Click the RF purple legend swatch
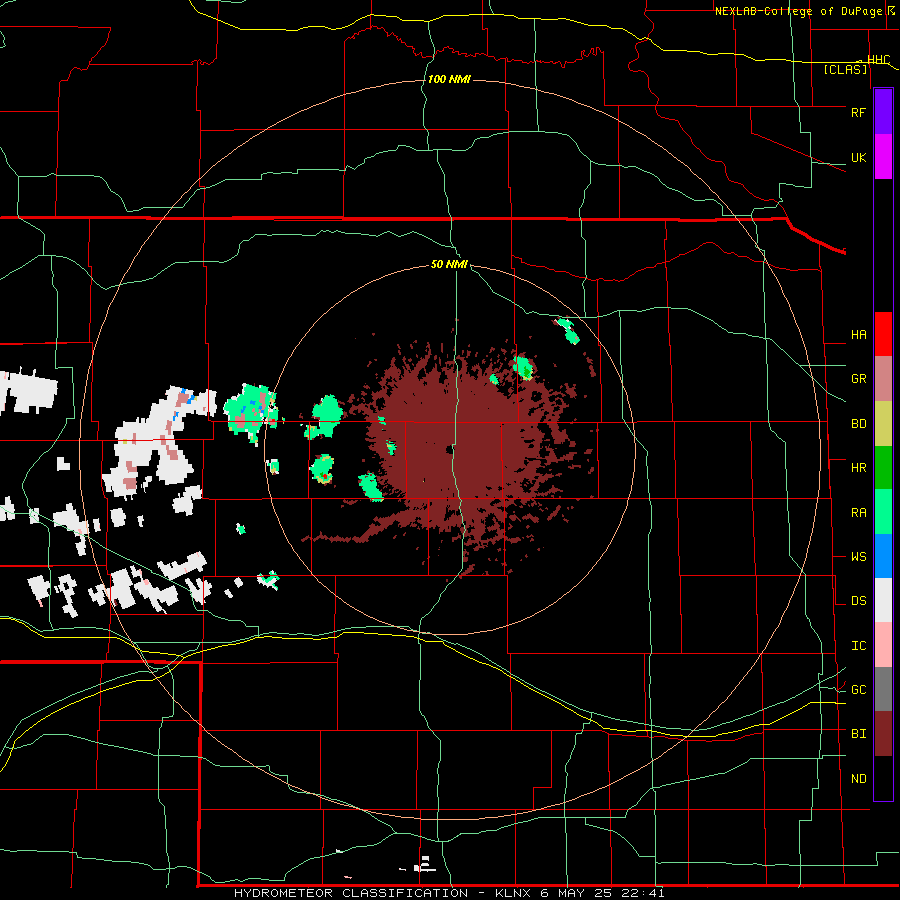This screenshot has height=900, width=900. pyautogui.click(x=883, y=111)
